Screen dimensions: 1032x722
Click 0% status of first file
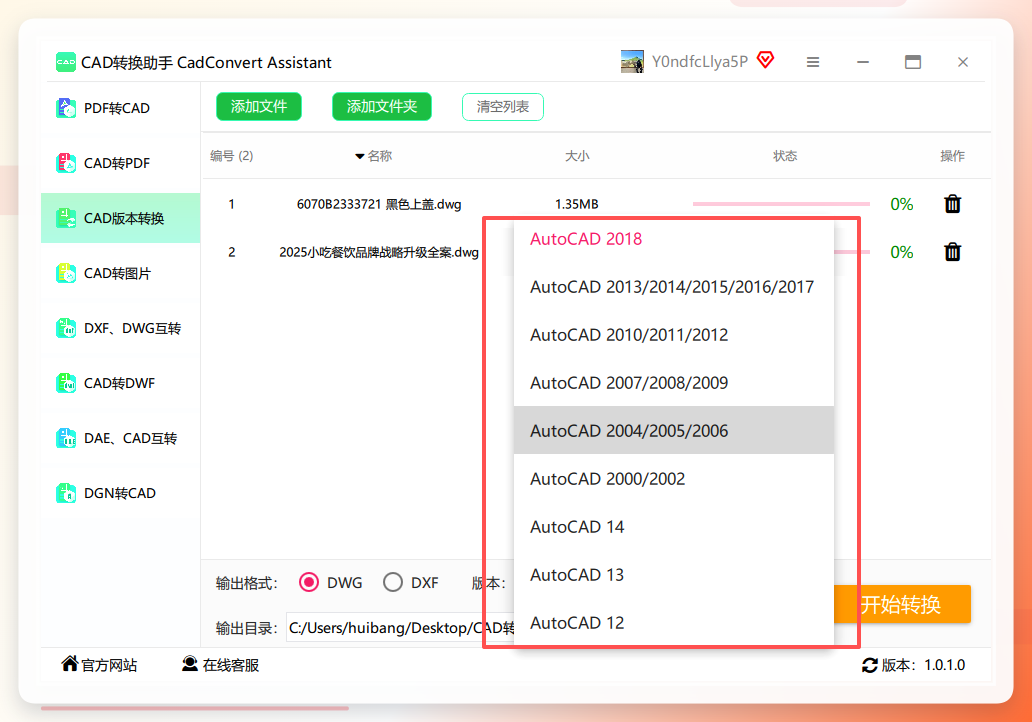pos(902,204)
